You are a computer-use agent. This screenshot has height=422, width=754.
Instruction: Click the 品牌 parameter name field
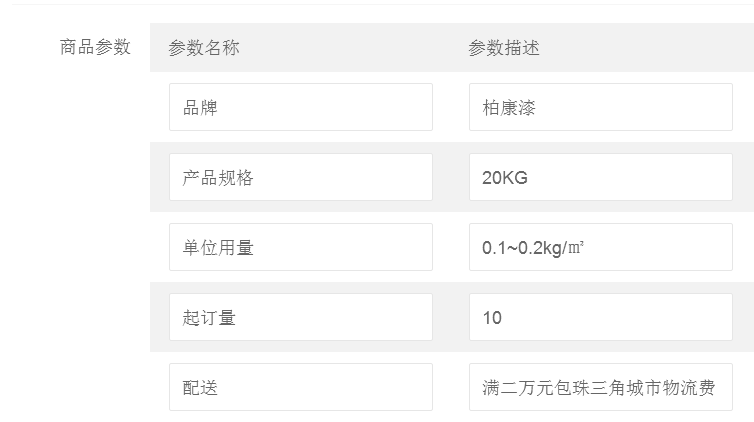300,107
